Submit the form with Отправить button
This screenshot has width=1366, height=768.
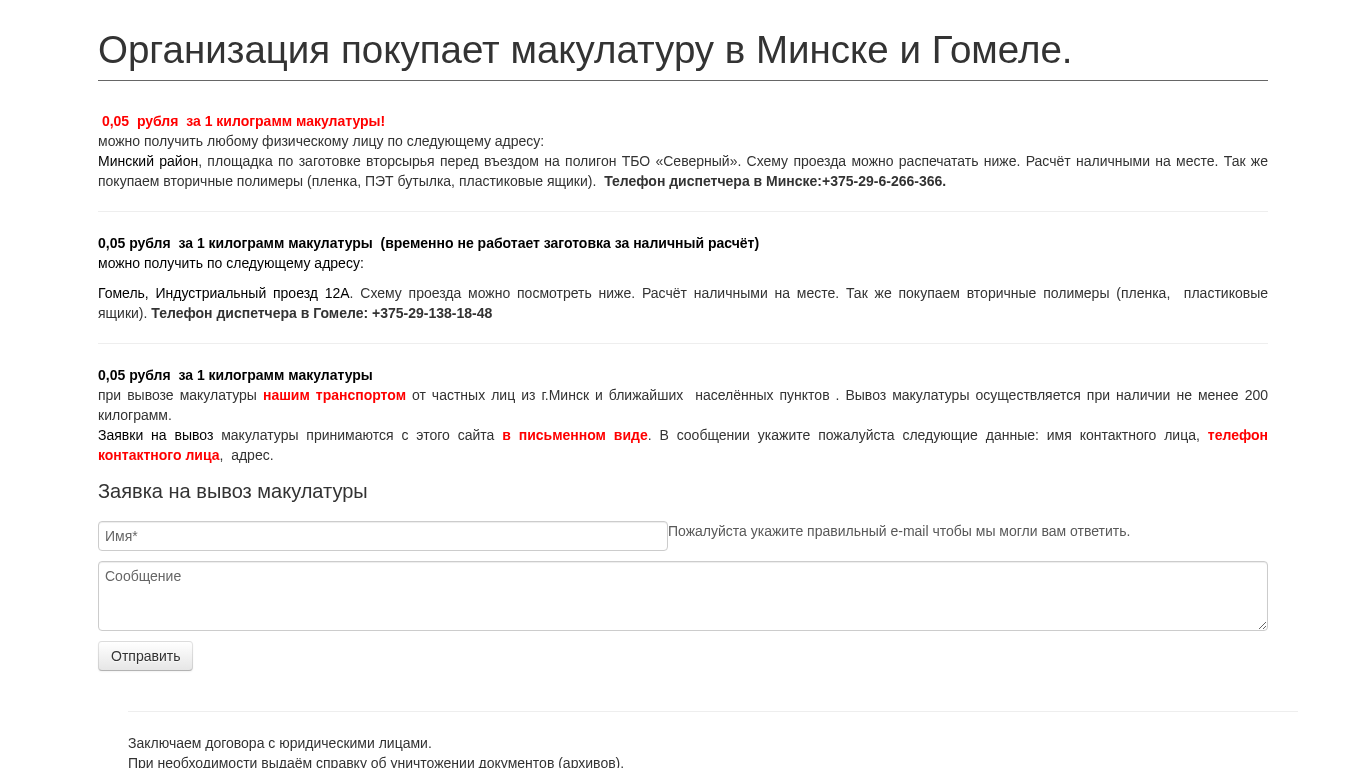coord(145,656)
